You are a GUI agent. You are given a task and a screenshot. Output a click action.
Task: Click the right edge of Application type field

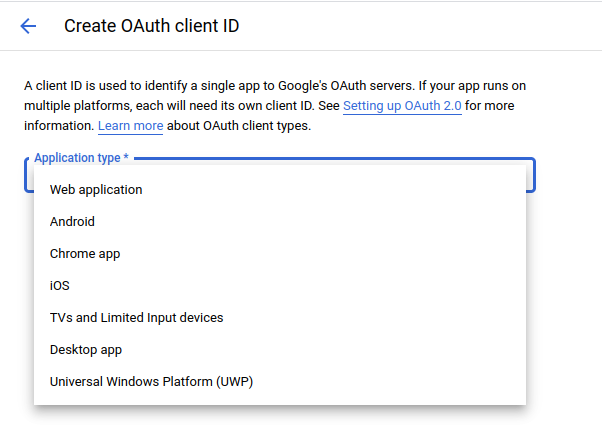pos(531,175)
